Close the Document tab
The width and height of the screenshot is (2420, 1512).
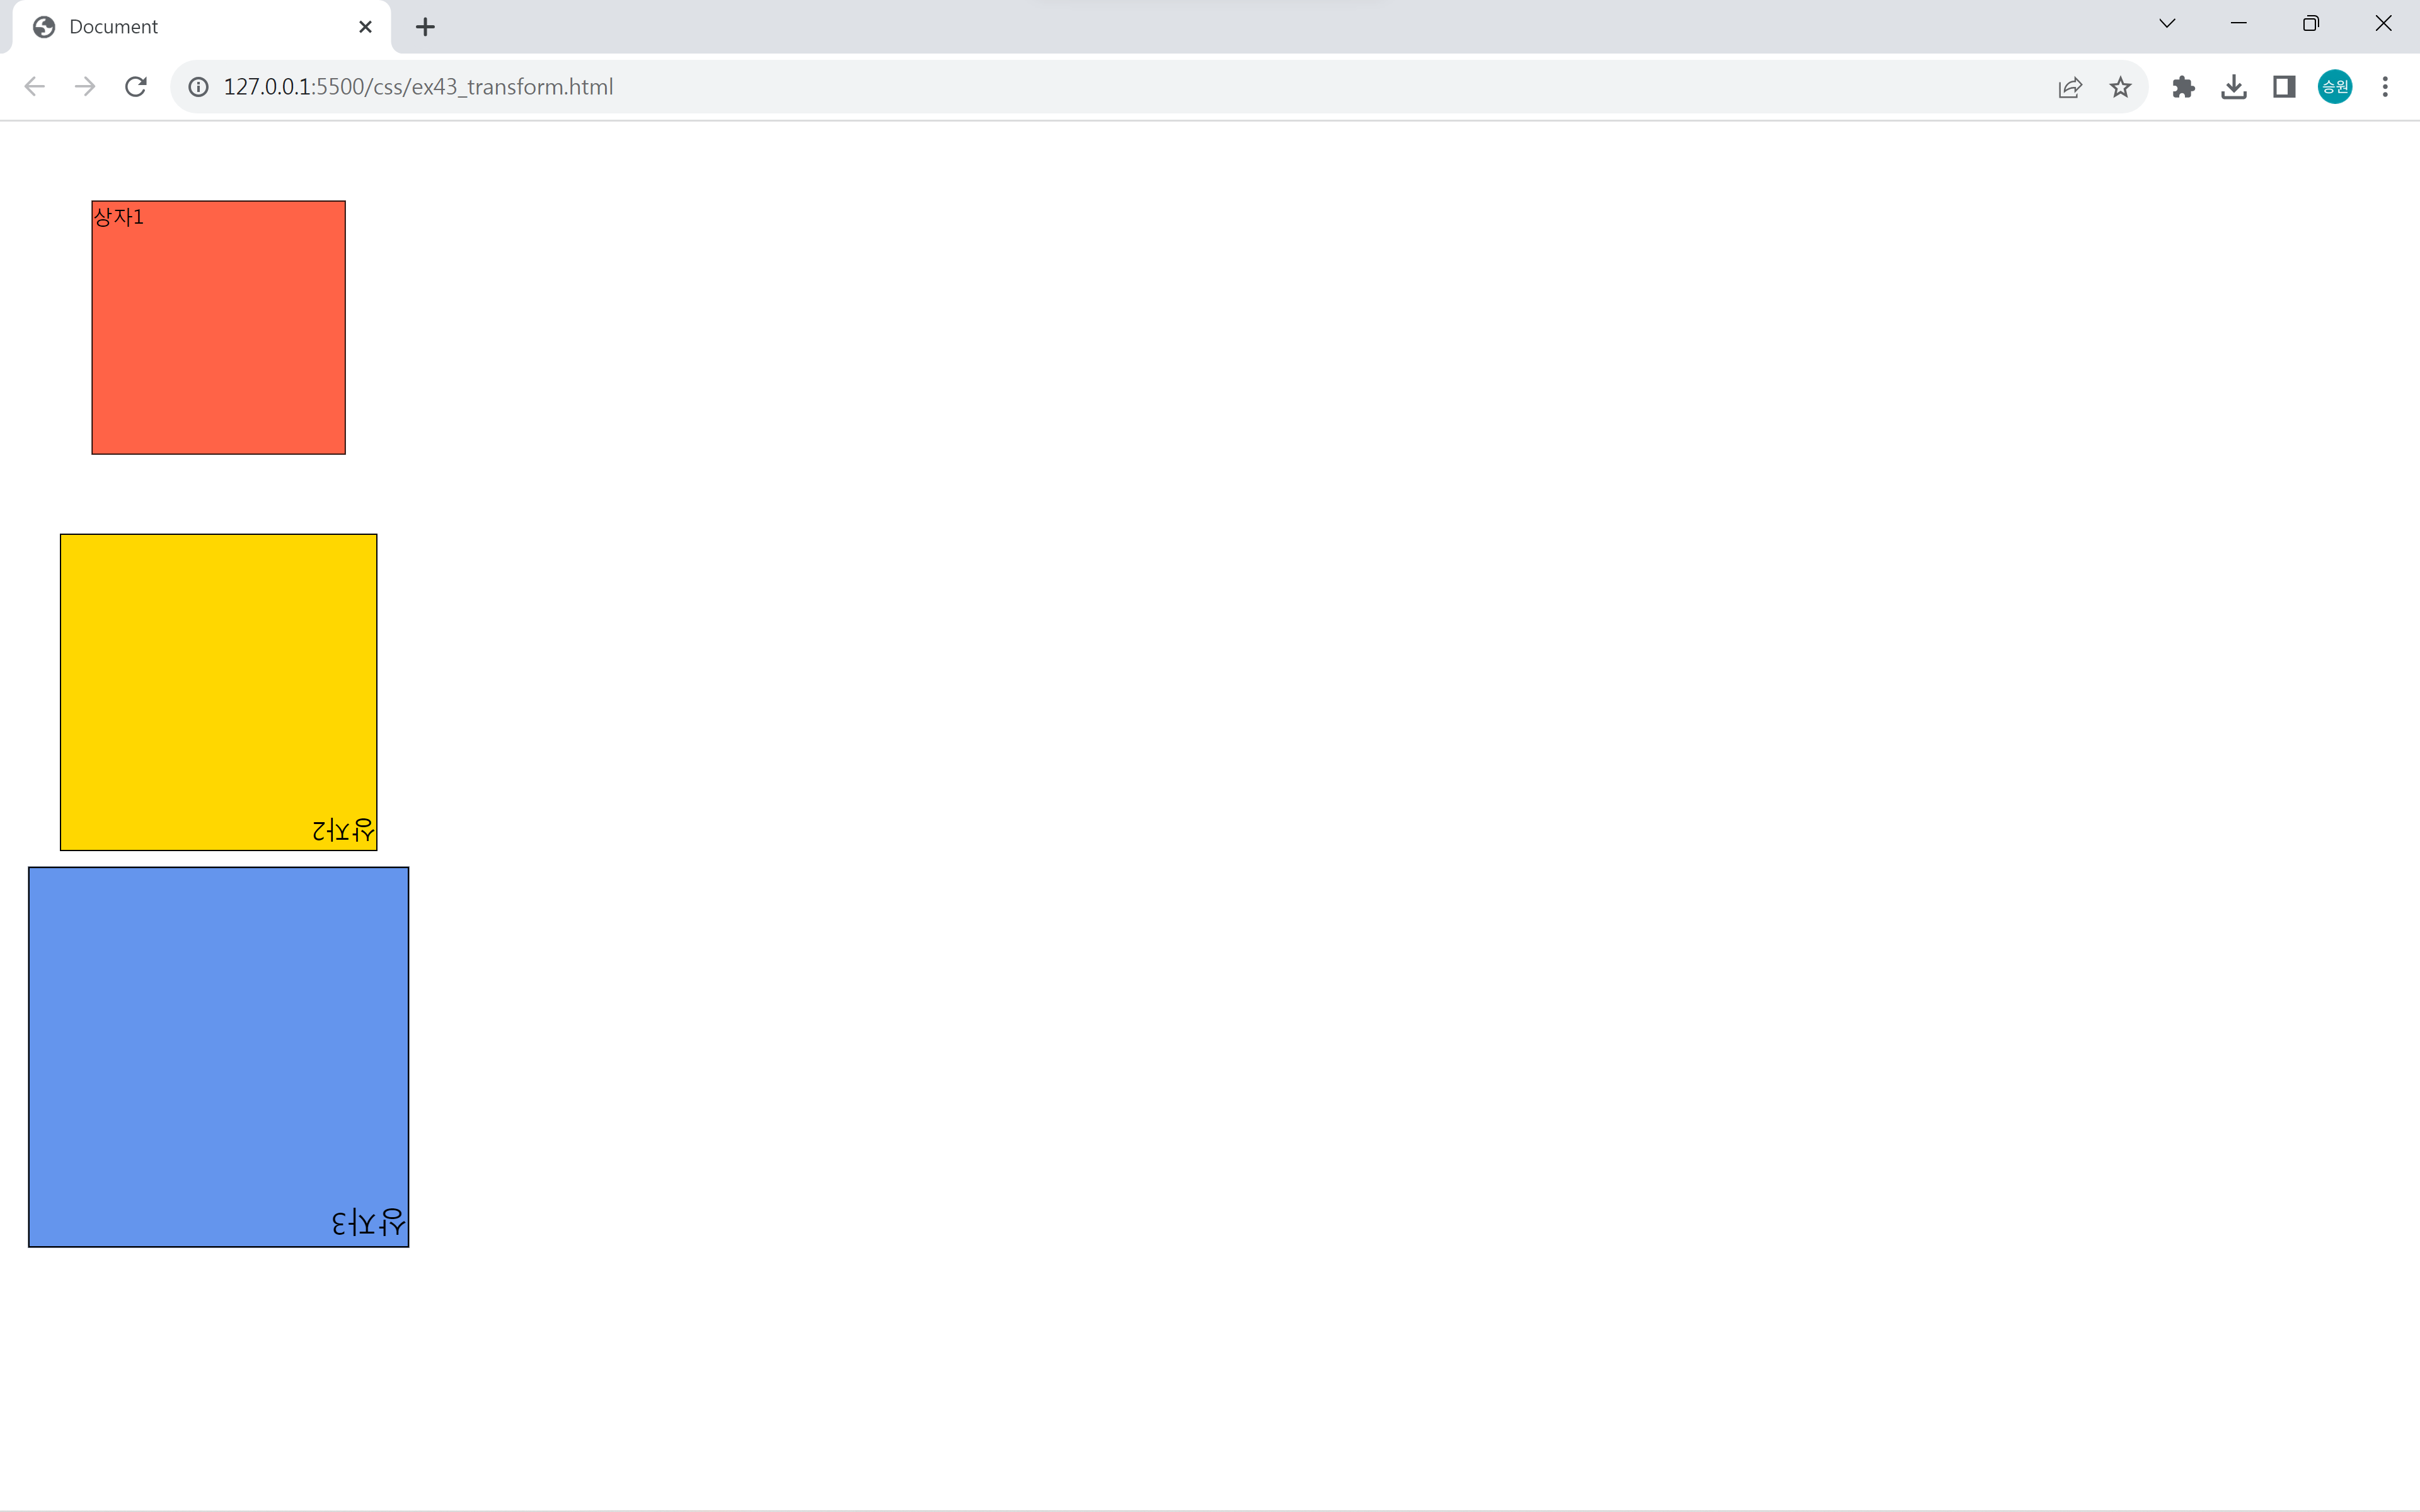[x=365, y=27]
